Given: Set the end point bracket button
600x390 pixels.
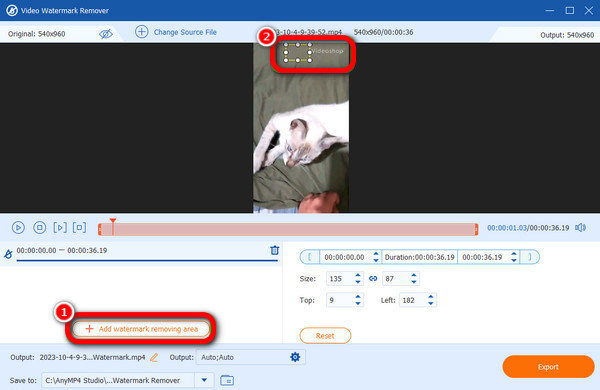Looking at the screenshot, I should (x=530, y=257).
